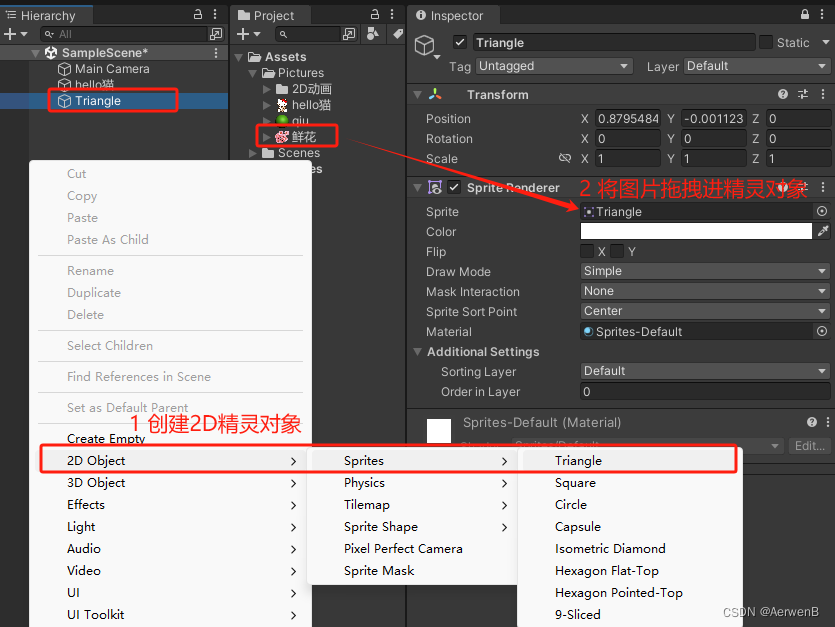The width and height of the screenshot is (835, 627).
Task: Enable Flip Y checkbox
Action: (617, 251)
